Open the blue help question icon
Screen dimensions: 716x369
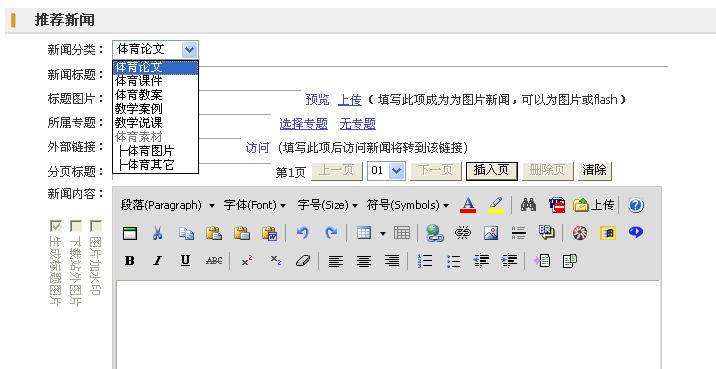pyautogui.click(x=636, y=205)
